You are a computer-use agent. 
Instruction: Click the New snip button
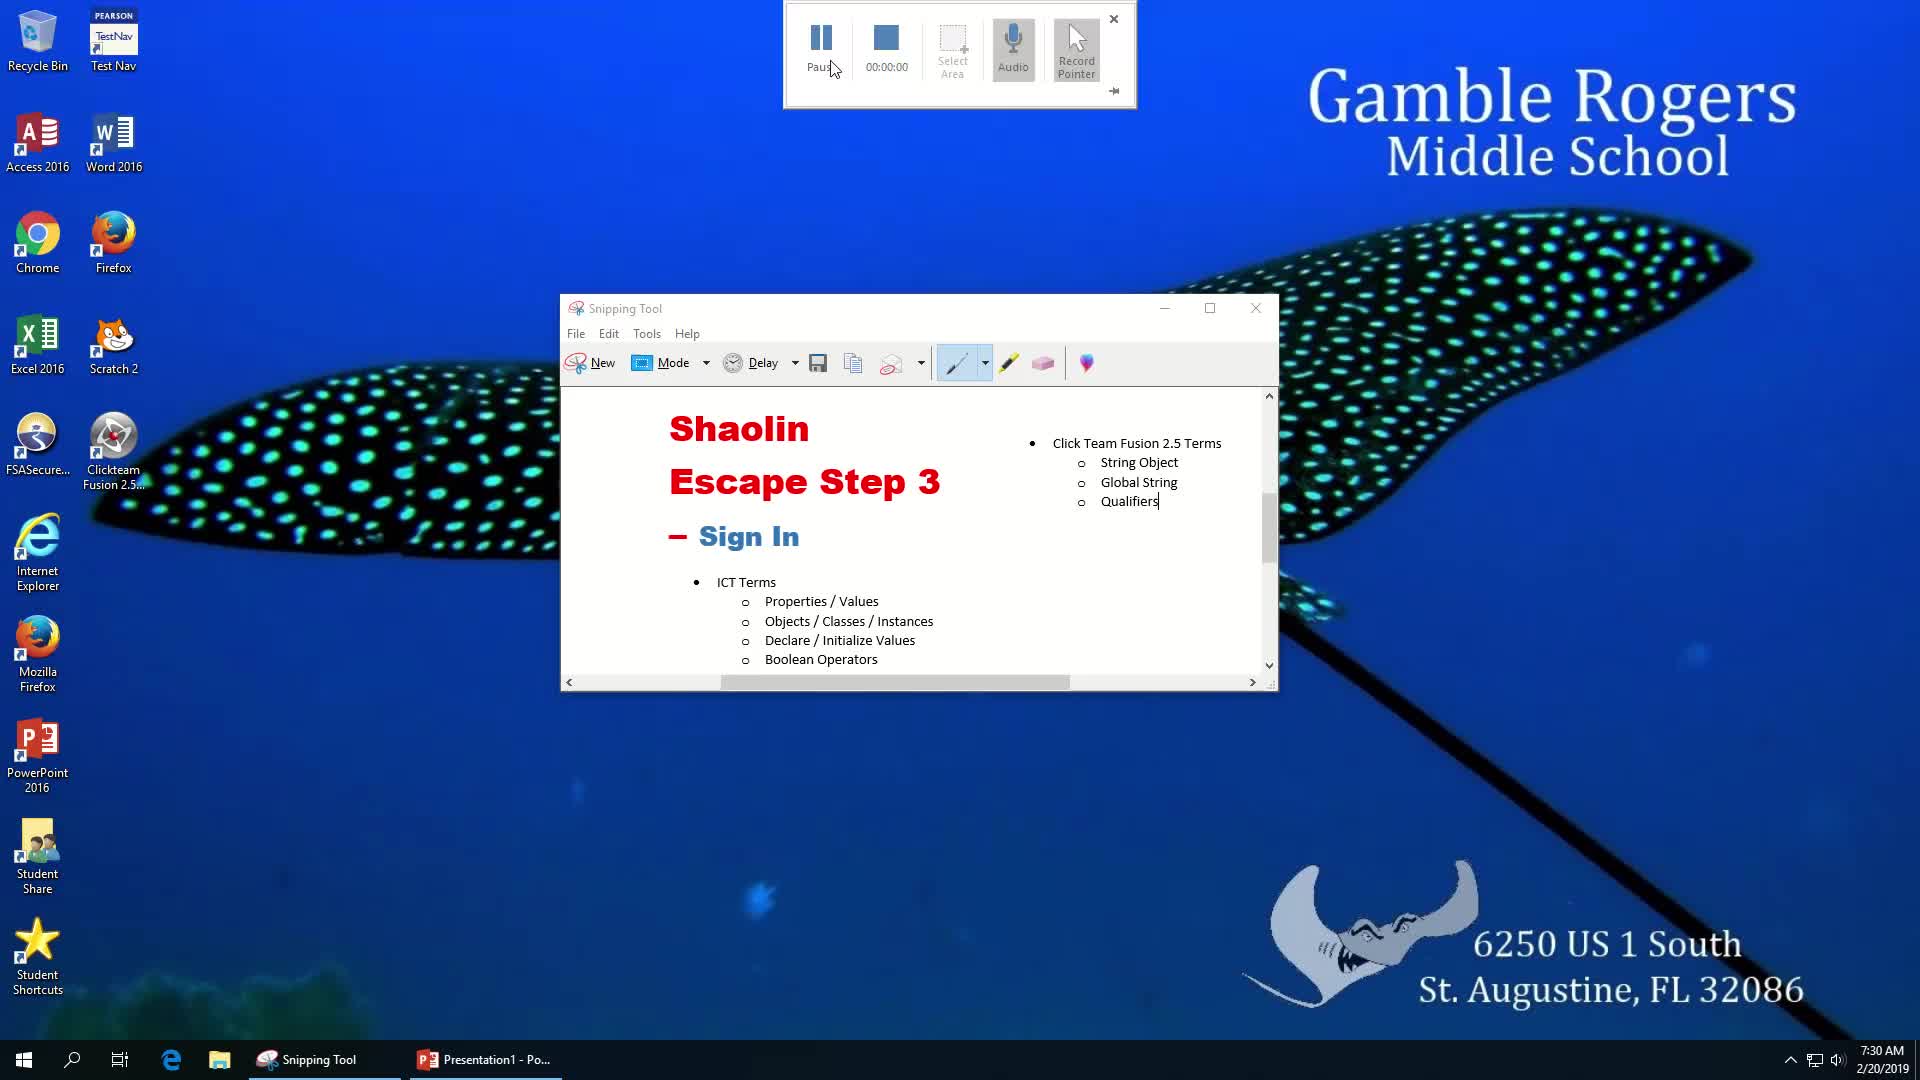pos(592,363)
